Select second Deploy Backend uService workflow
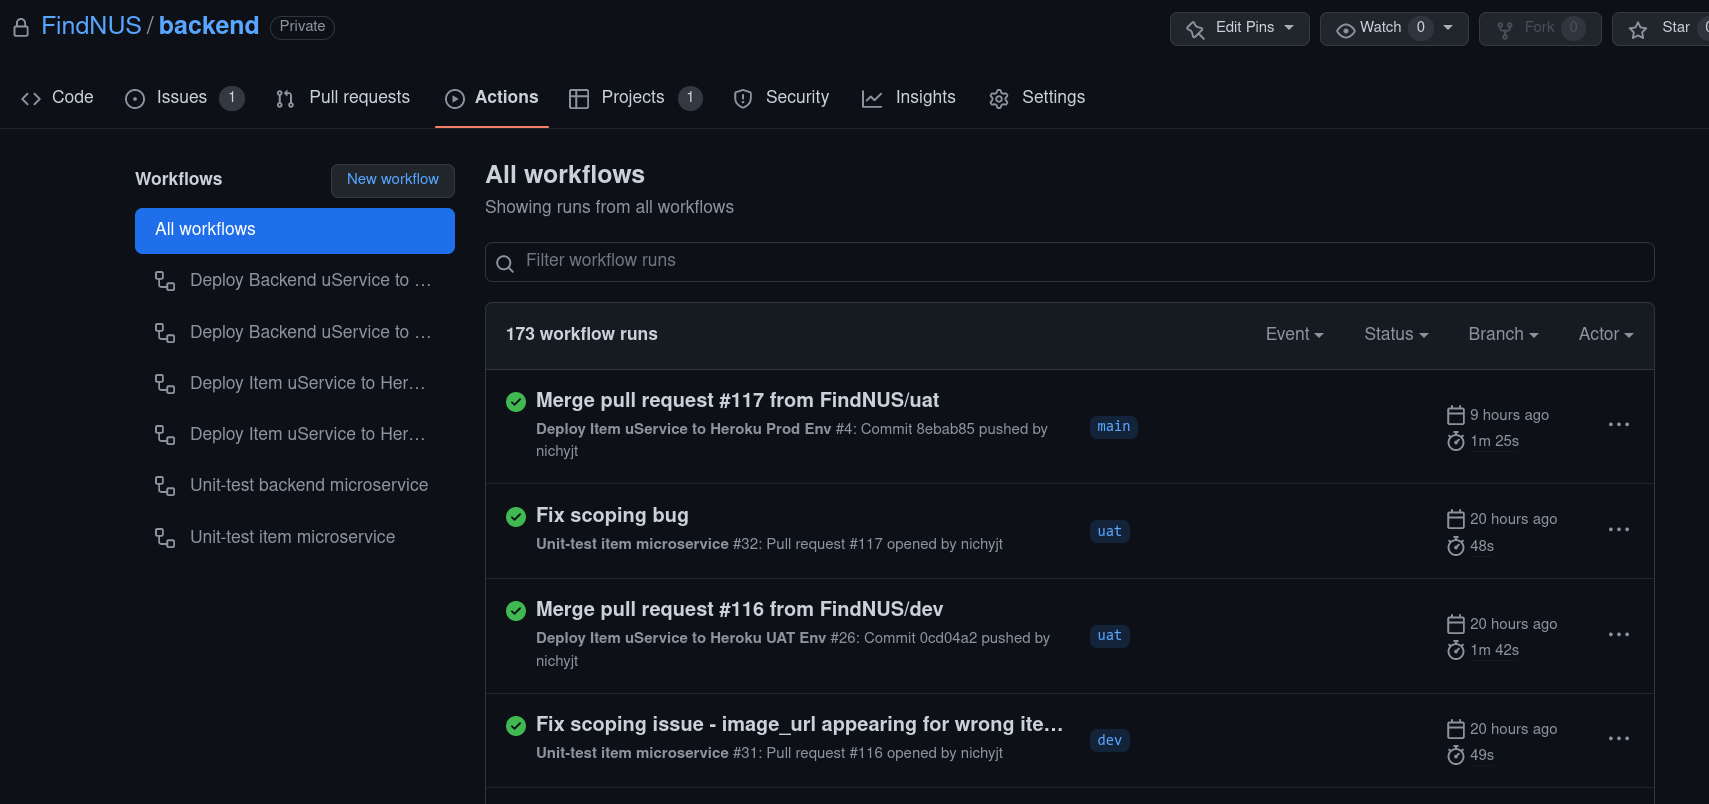The height and width of the screenshot is (804, 1709). tap(295, 332)
